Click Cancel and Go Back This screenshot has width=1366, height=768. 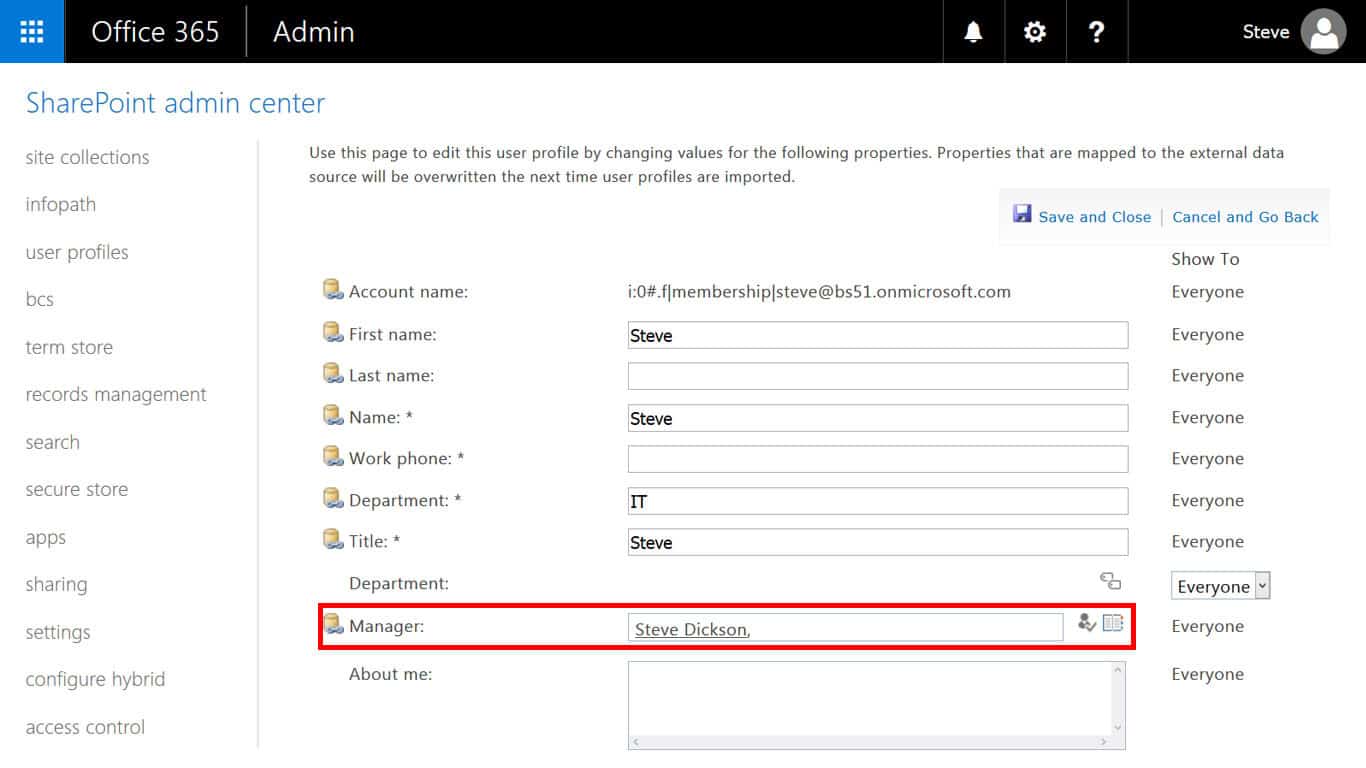(x=1245, y=217)
